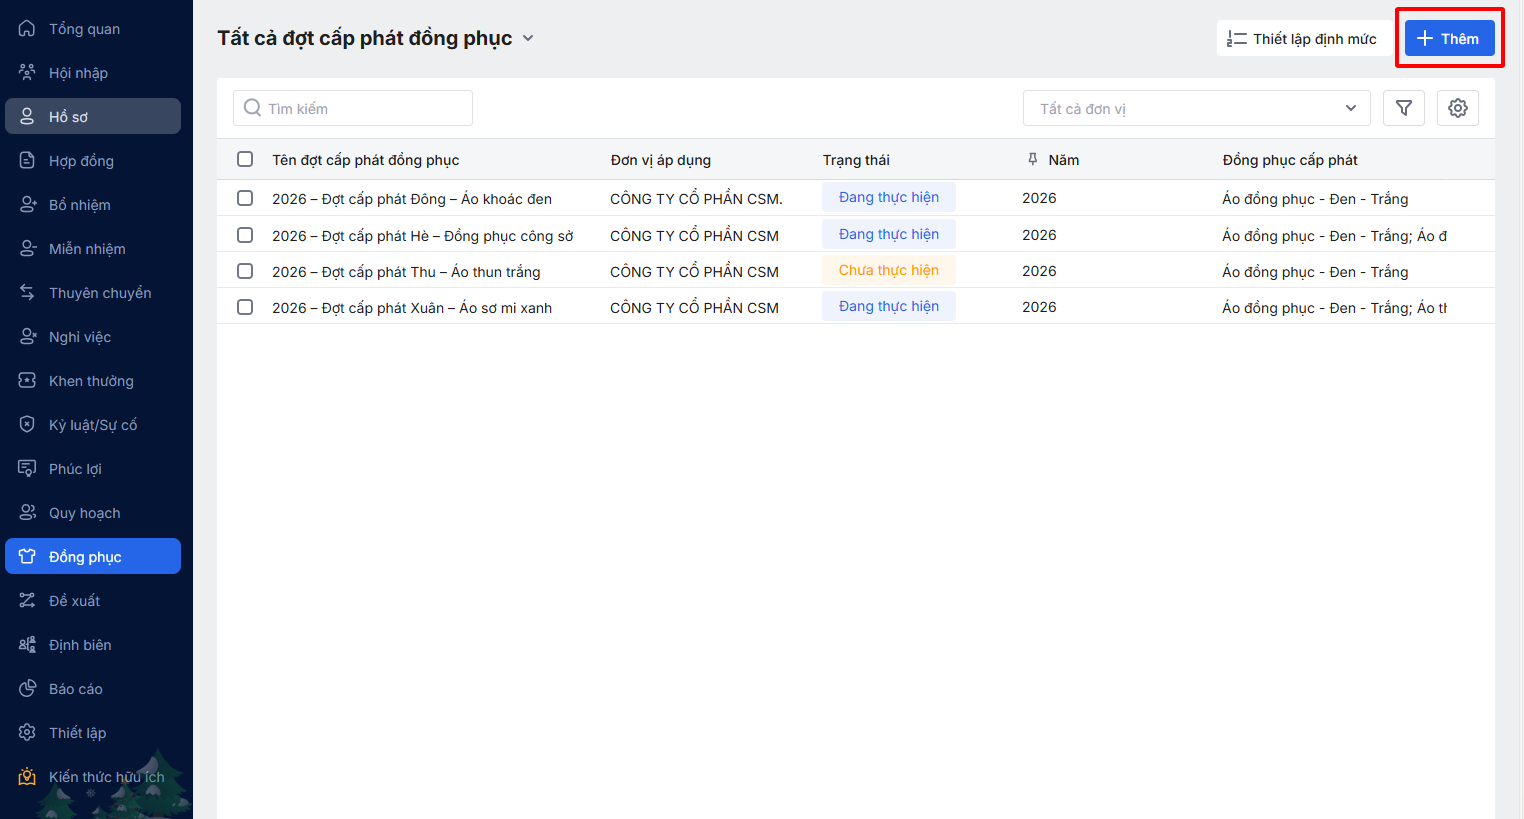Open table column settings gear icon

click(1457, 108)
